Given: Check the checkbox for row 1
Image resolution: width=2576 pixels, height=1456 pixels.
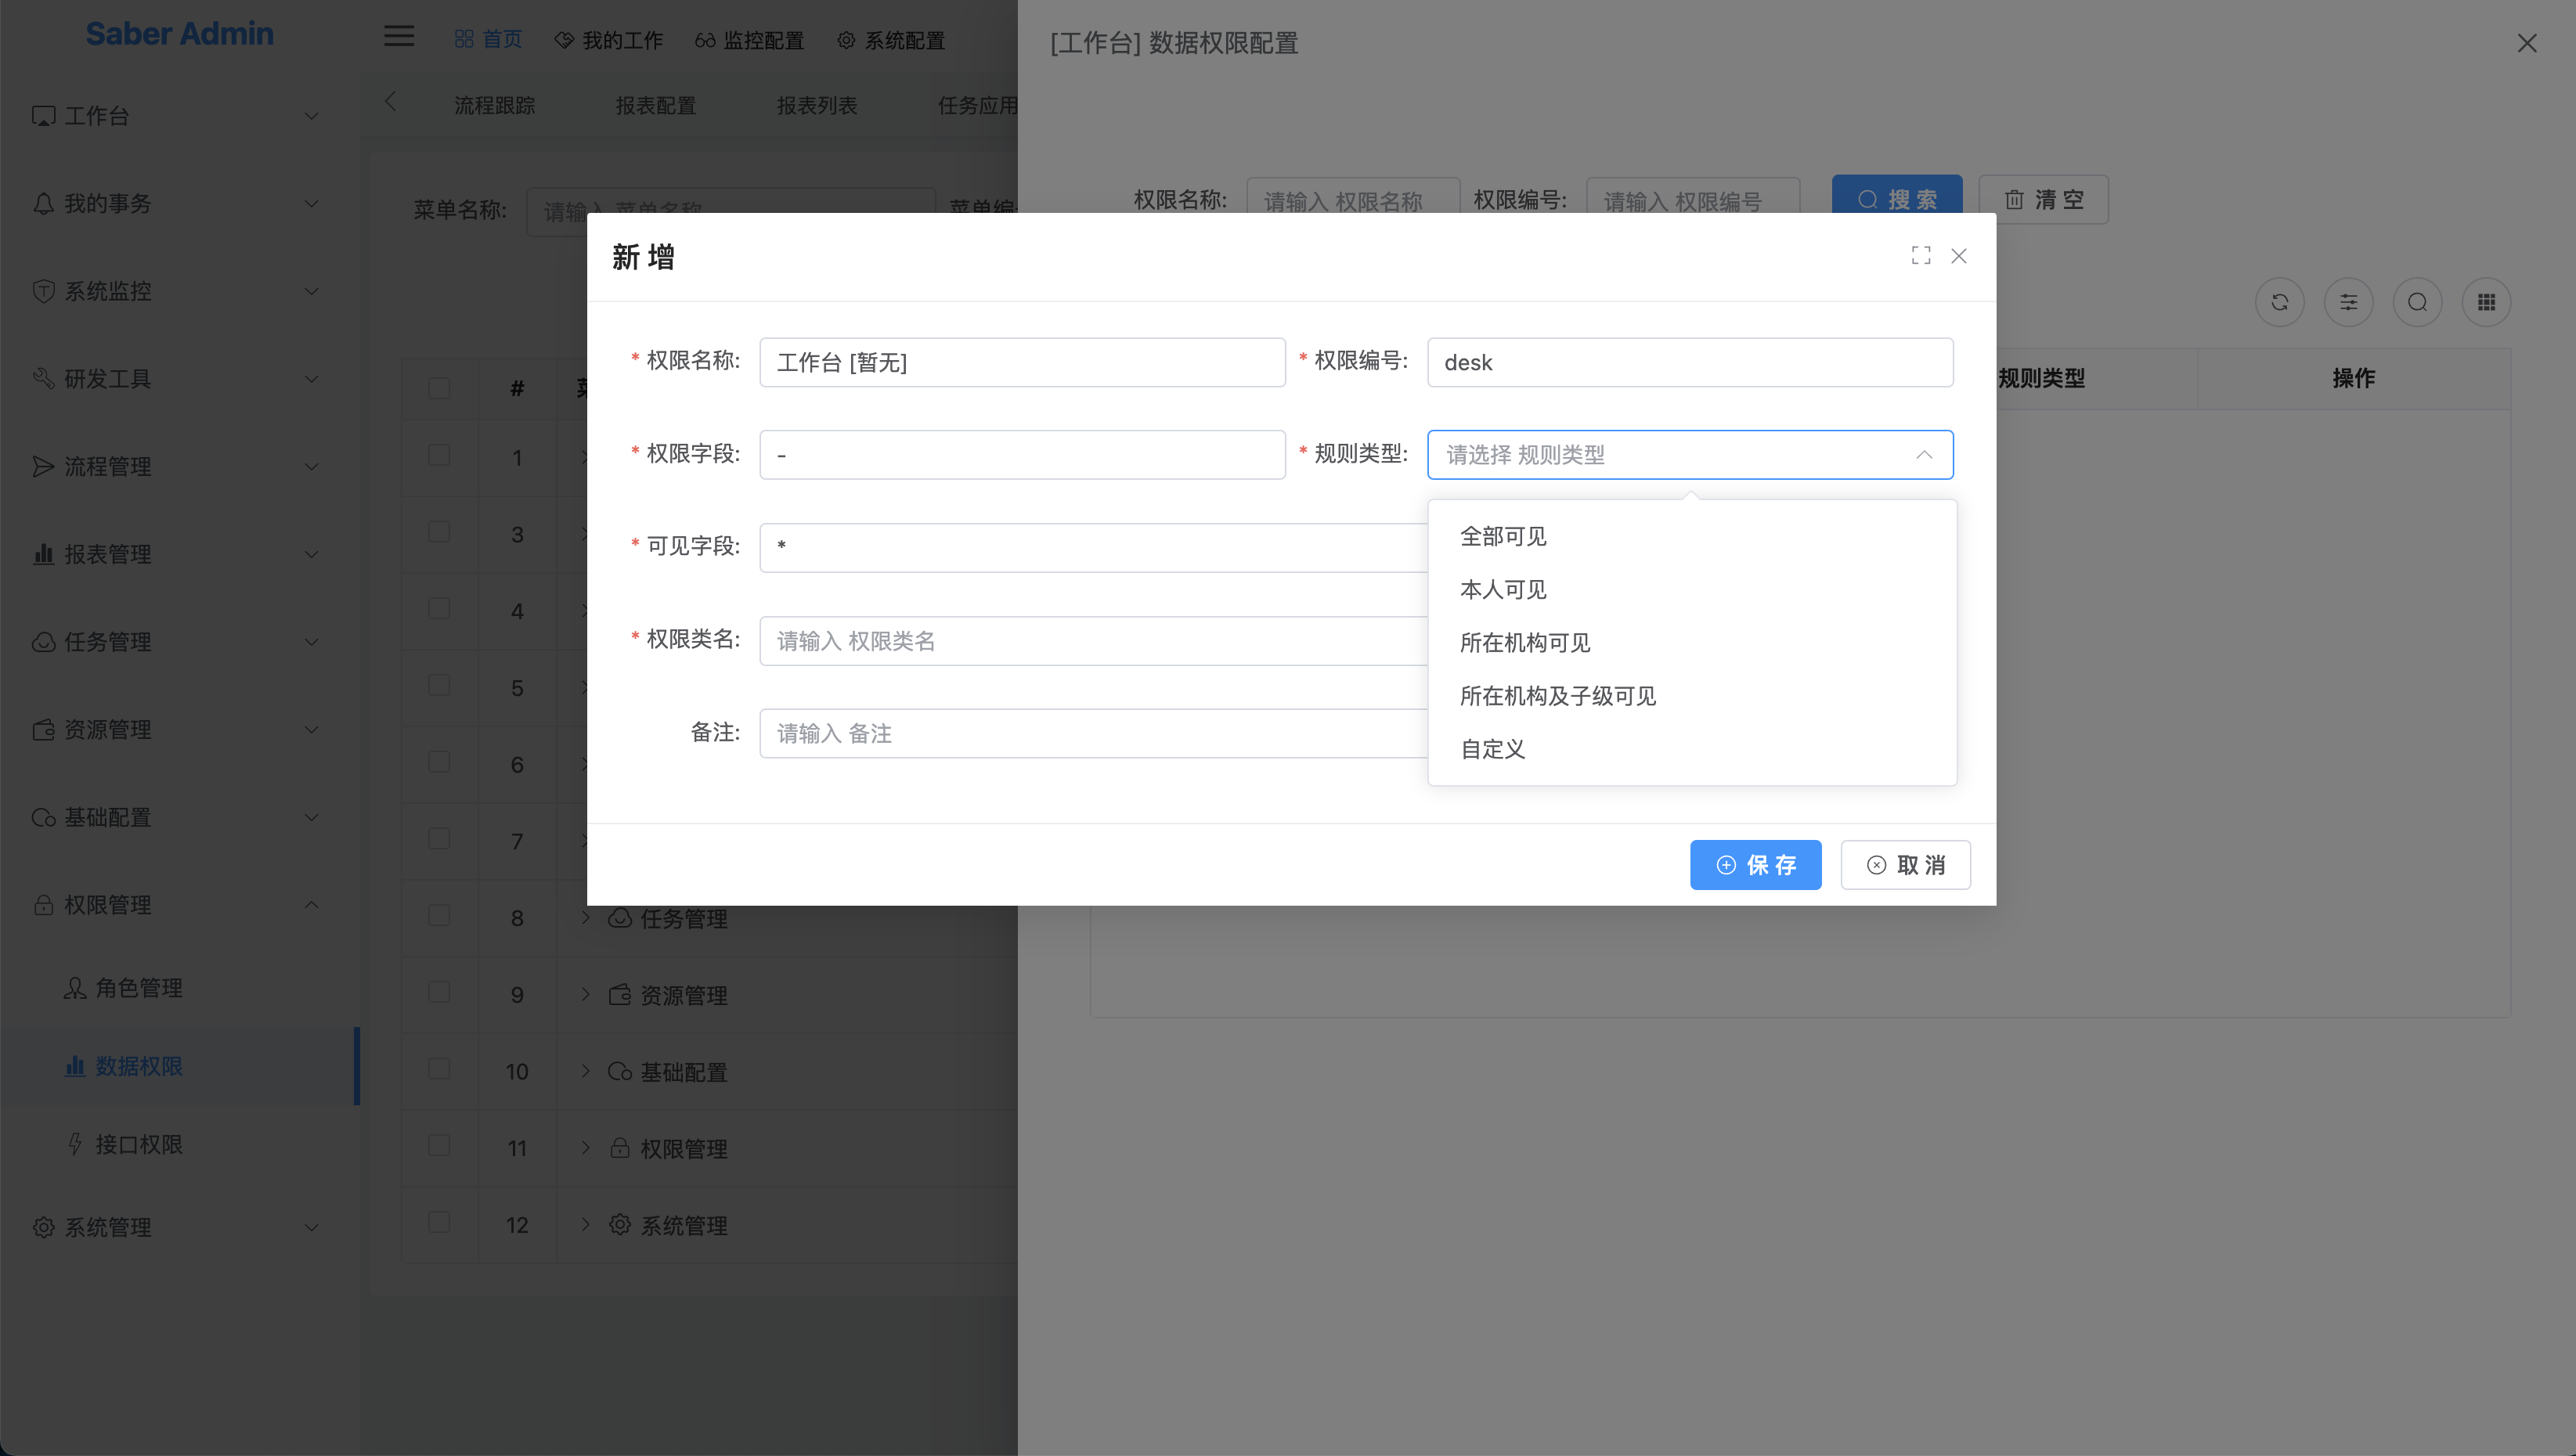Looking at the screenshot, I should click(439, 455).
